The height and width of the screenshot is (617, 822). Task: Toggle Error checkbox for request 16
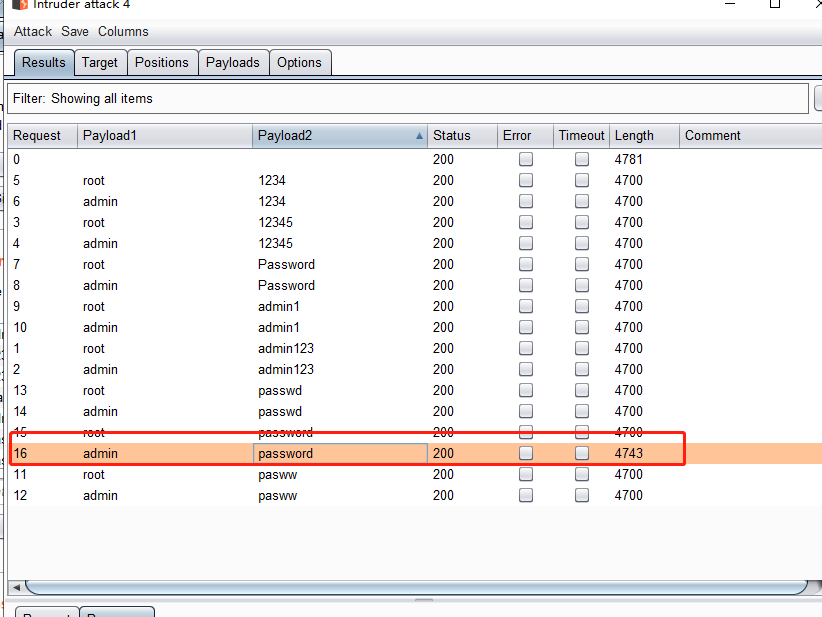(x=526, y=453)
